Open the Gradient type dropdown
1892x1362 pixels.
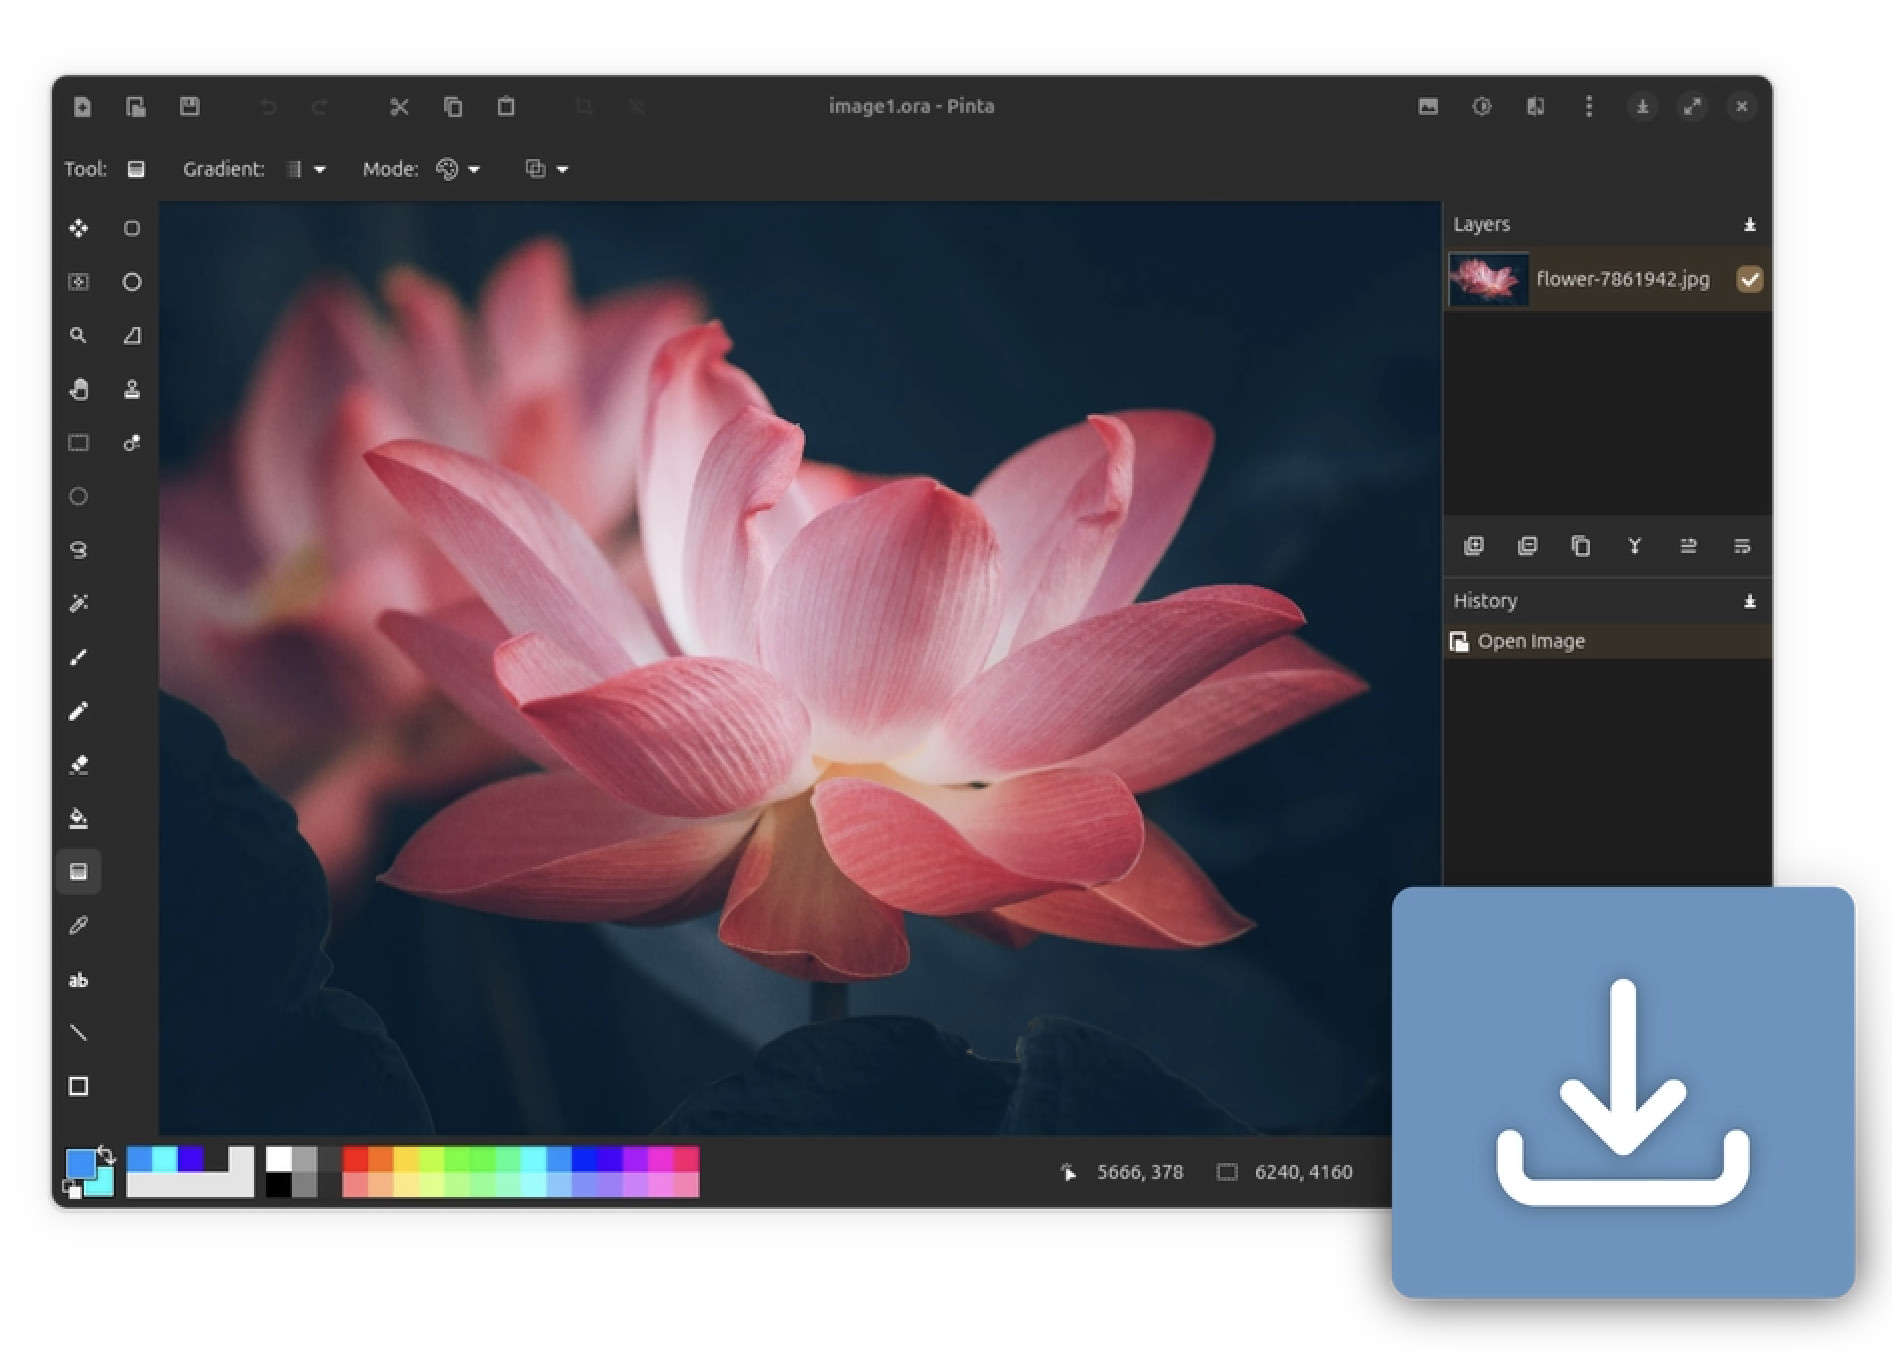pos(306,169)
